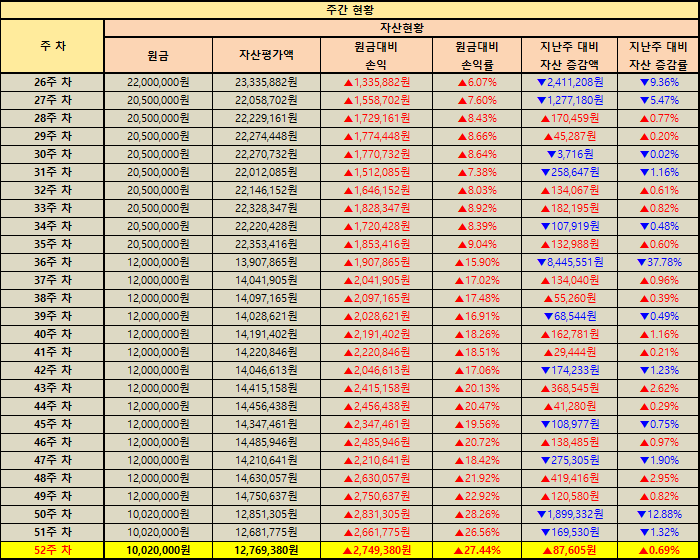The width and height of the screenshot is (700, 560).
Task: Click the 22,000,000원 principal cell
Action: 158,82
